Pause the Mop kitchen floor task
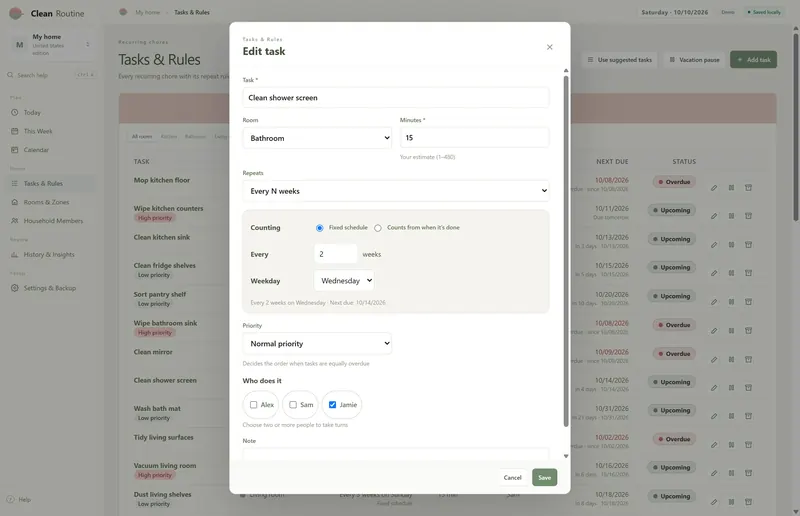The height and width of the screenshot is (516, 800). [731, 188]
